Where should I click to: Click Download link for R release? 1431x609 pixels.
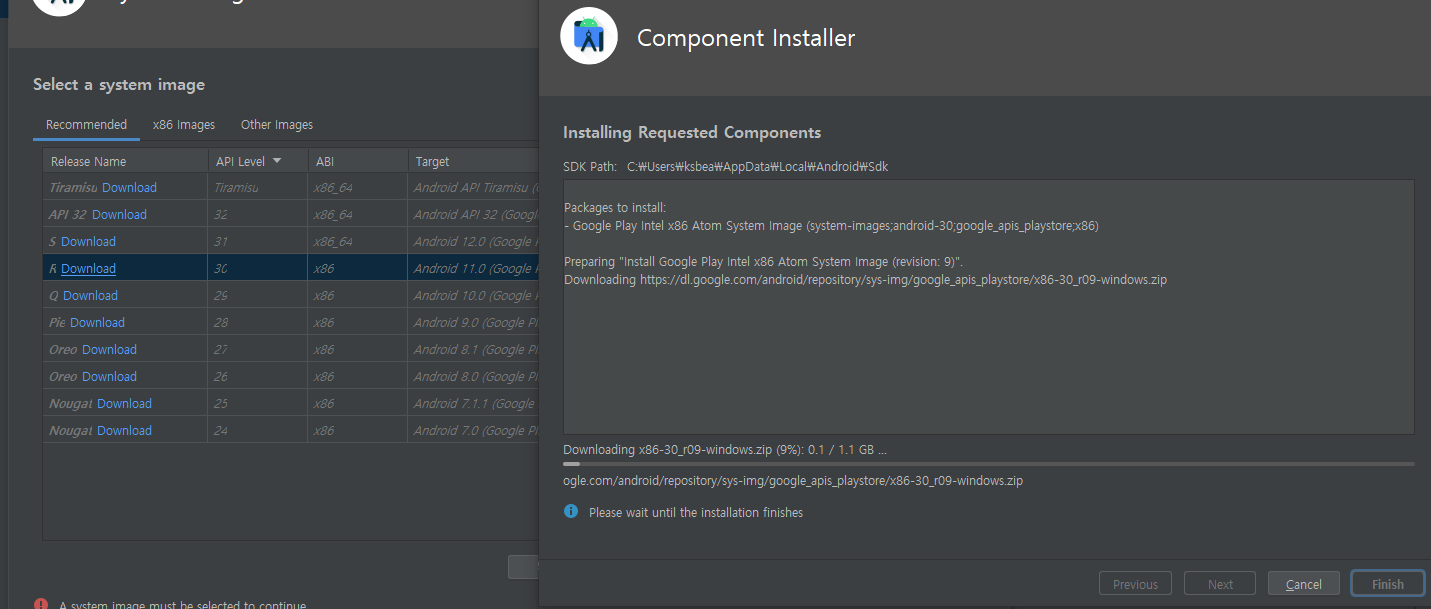[x=88, y=268]
